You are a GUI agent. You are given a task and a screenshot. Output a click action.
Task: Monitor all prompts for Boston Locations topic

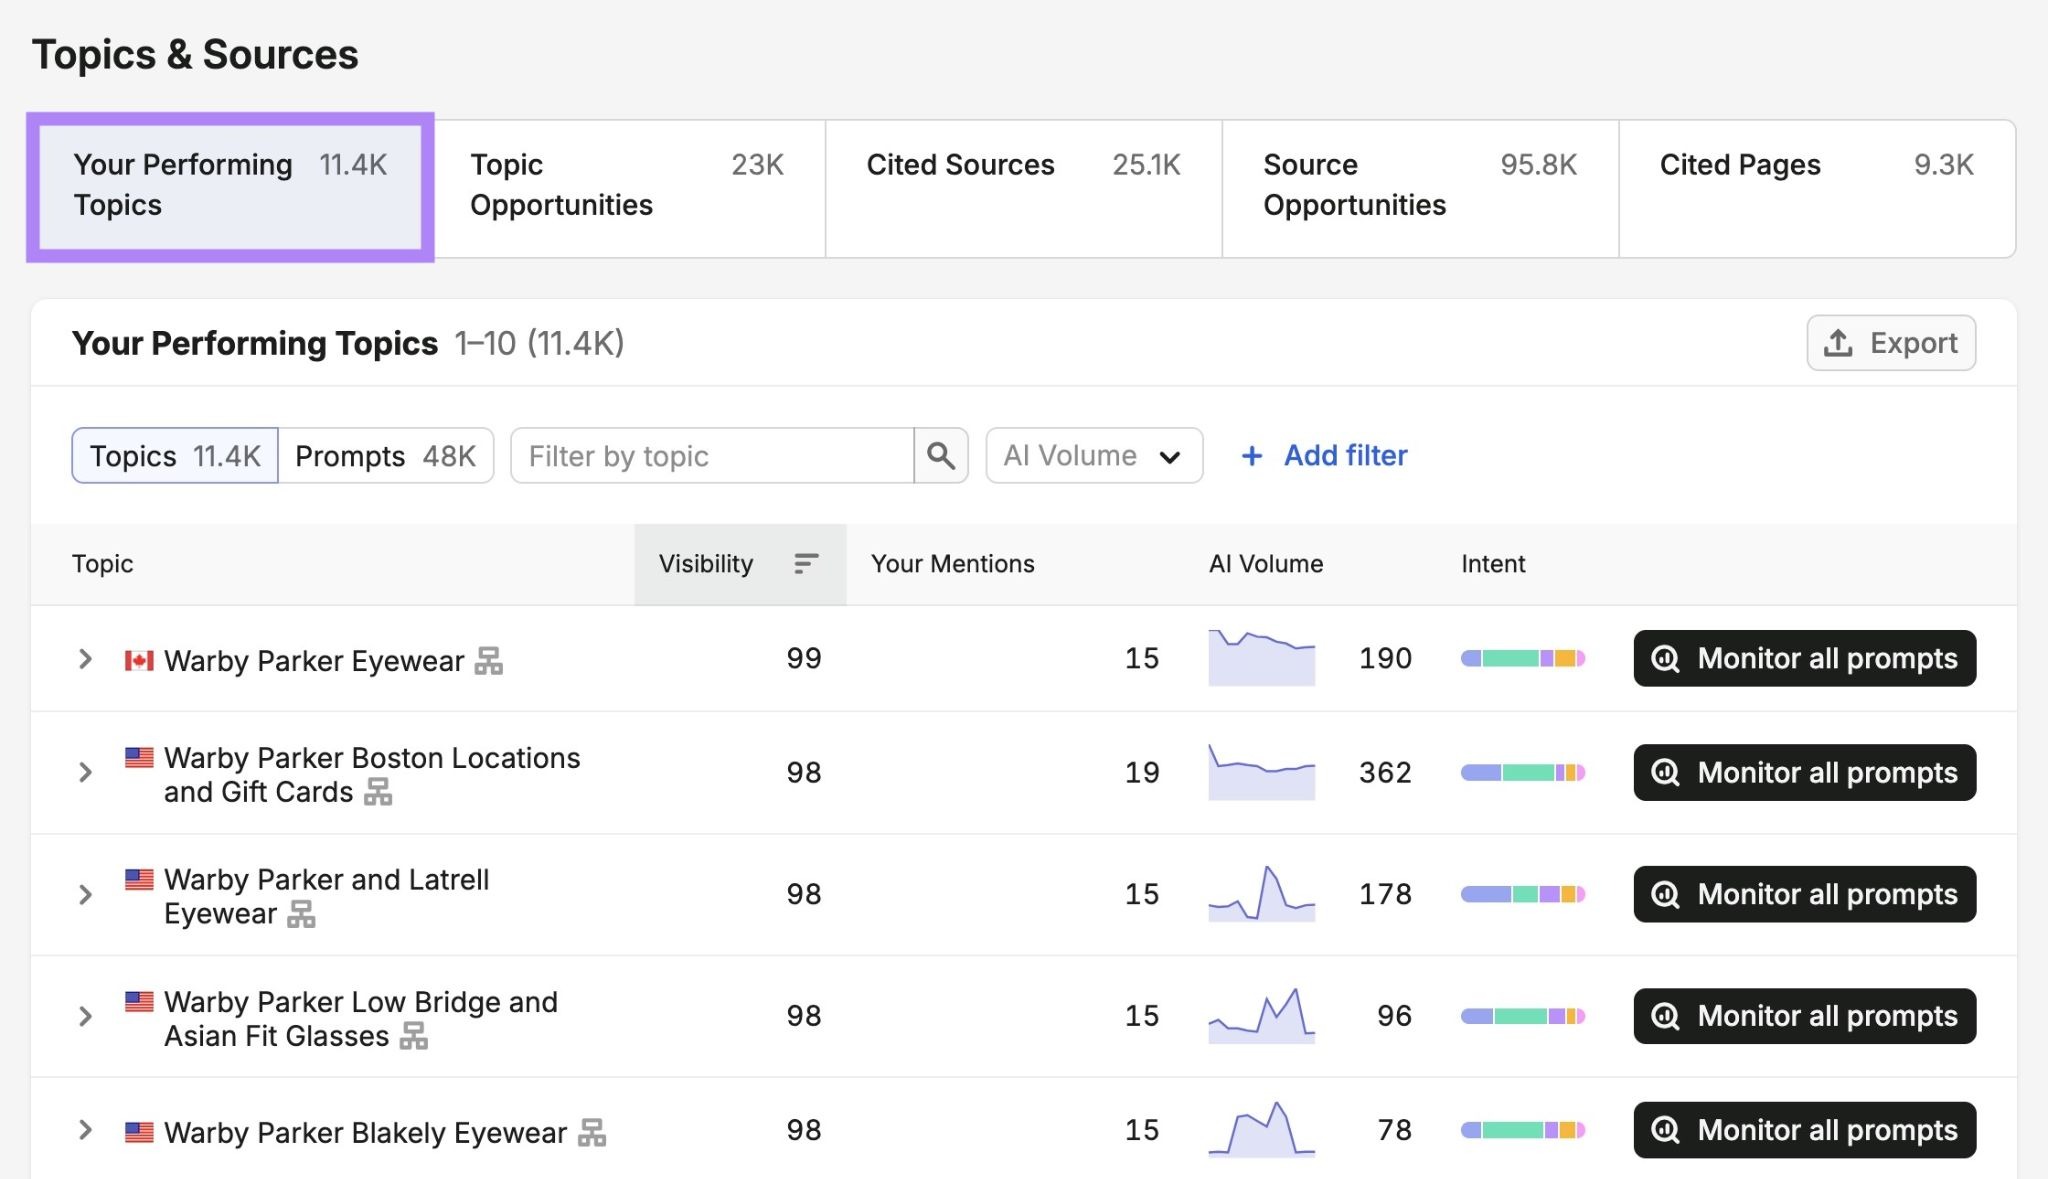pos(1805,772)
